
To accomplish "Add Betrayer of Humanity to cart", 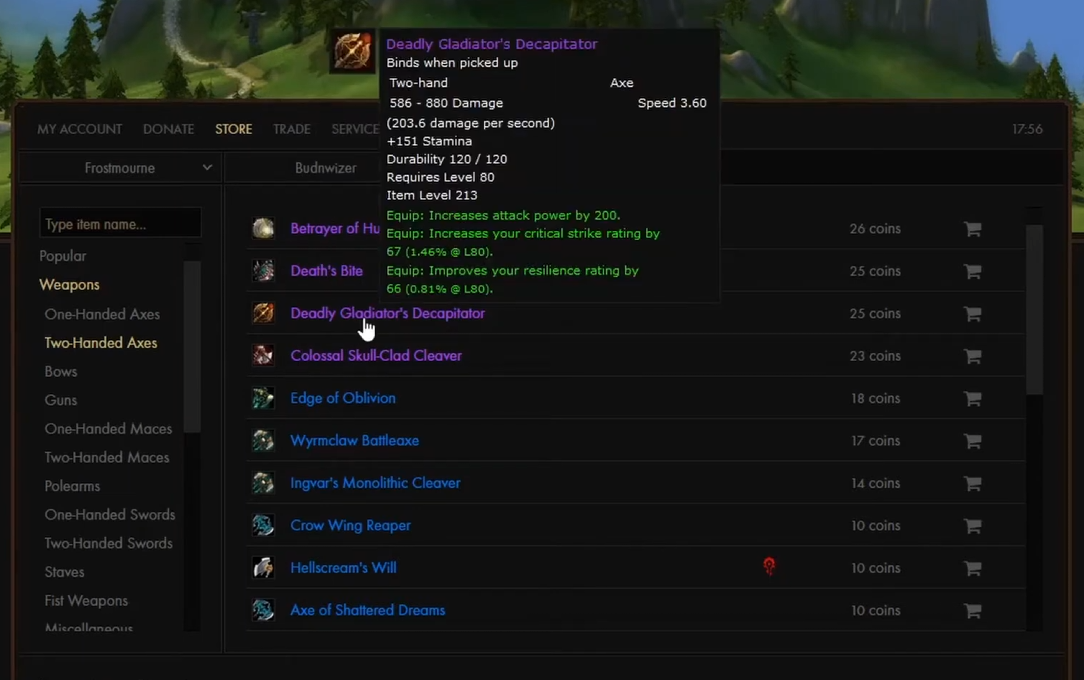I will [973, 229].
